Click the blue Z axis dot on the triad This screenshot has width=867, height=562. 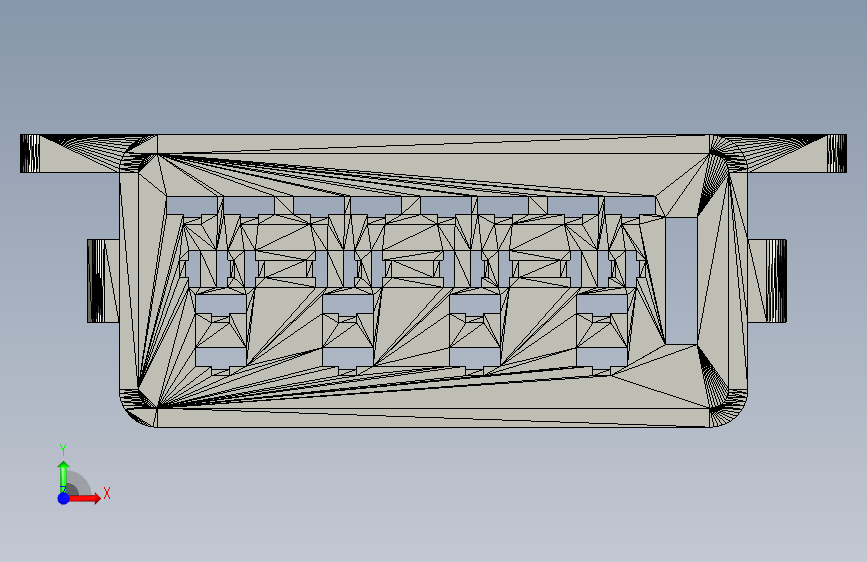(64, 498)
